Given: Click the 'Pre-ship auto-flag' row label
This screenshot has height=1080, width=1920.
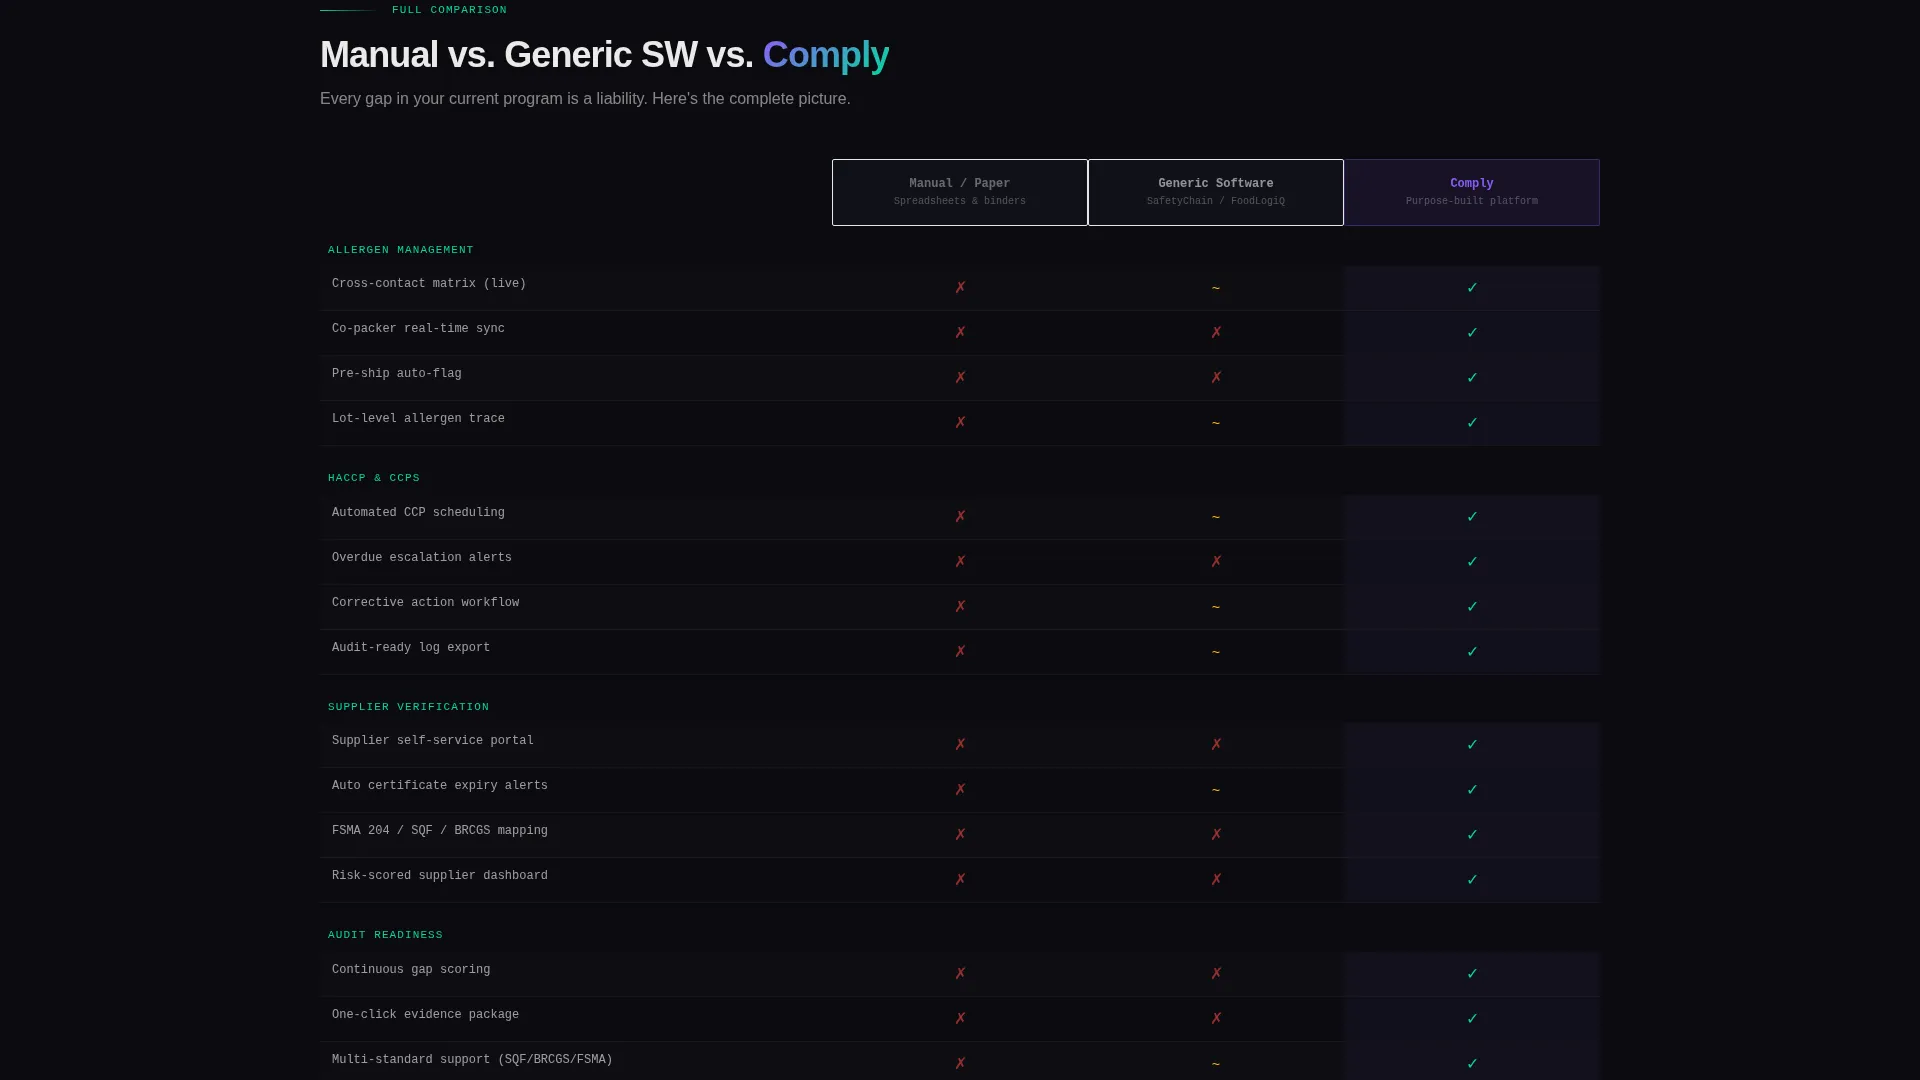Looking at the screenshot, I should click(397, 374).
